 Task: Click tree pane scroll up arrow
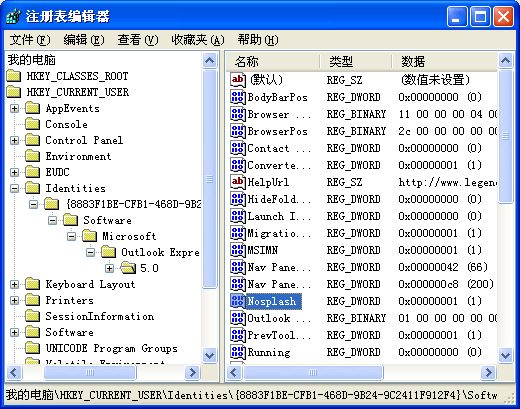click(x=210, y=61)
